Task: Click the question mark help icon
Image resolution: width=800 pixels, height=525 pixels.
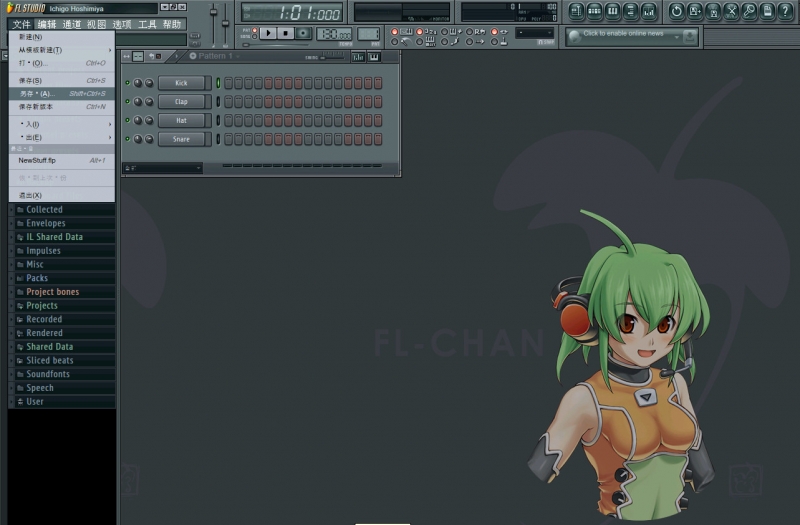Action: pos(786,11)
